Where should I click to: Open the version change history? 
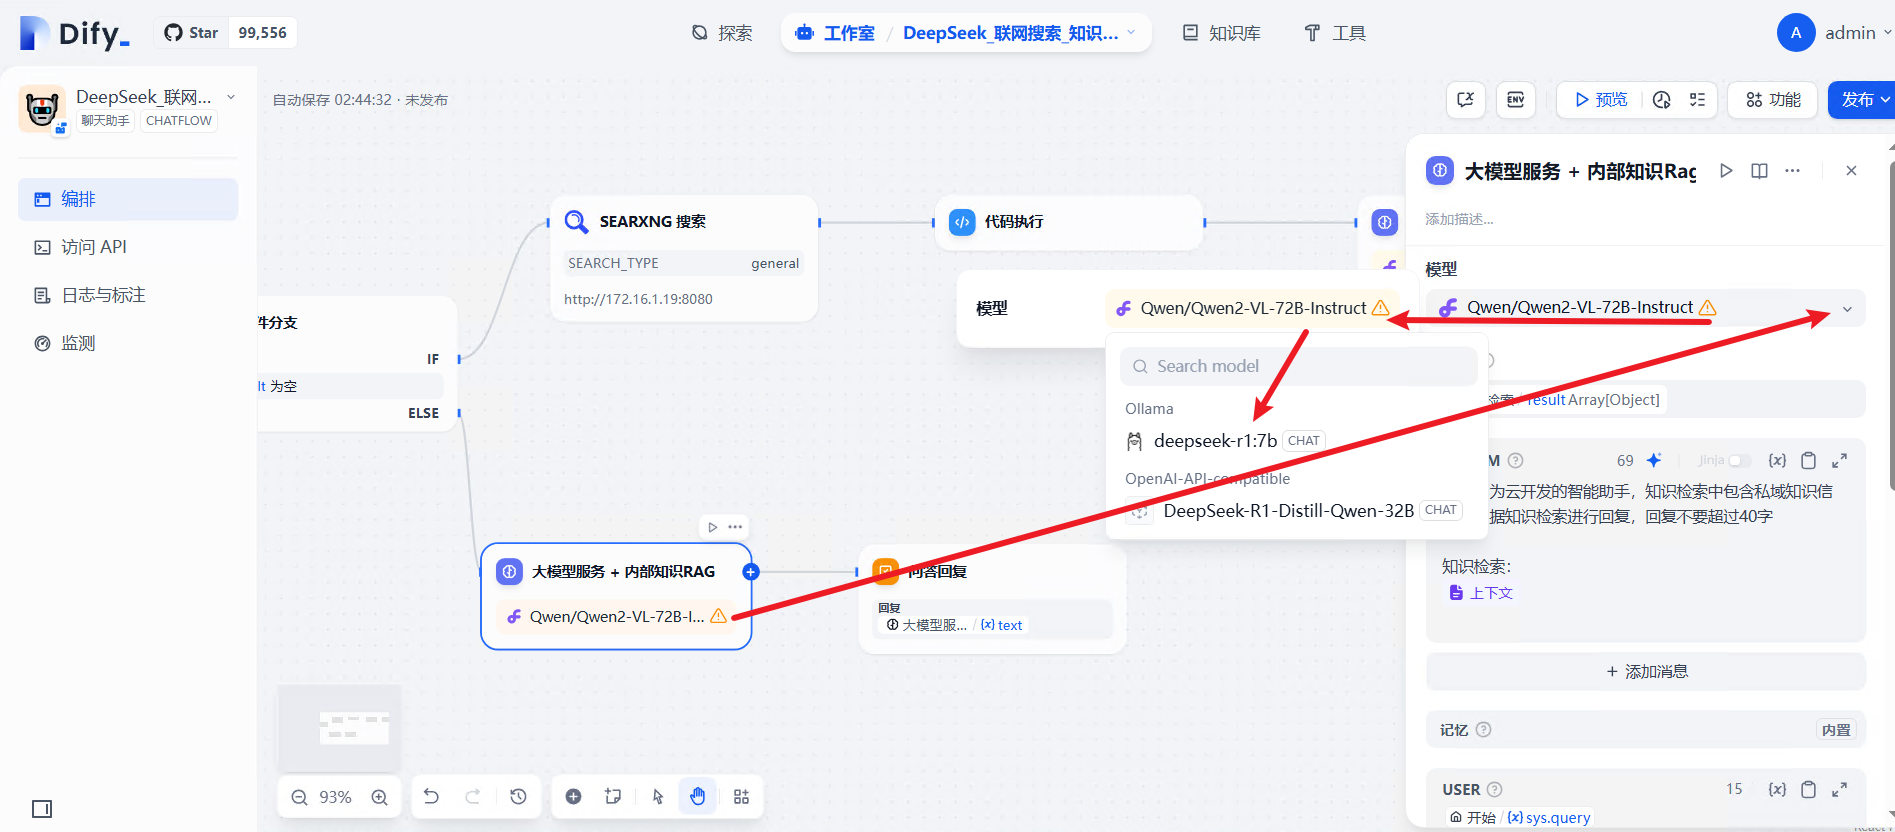point(518,796)
